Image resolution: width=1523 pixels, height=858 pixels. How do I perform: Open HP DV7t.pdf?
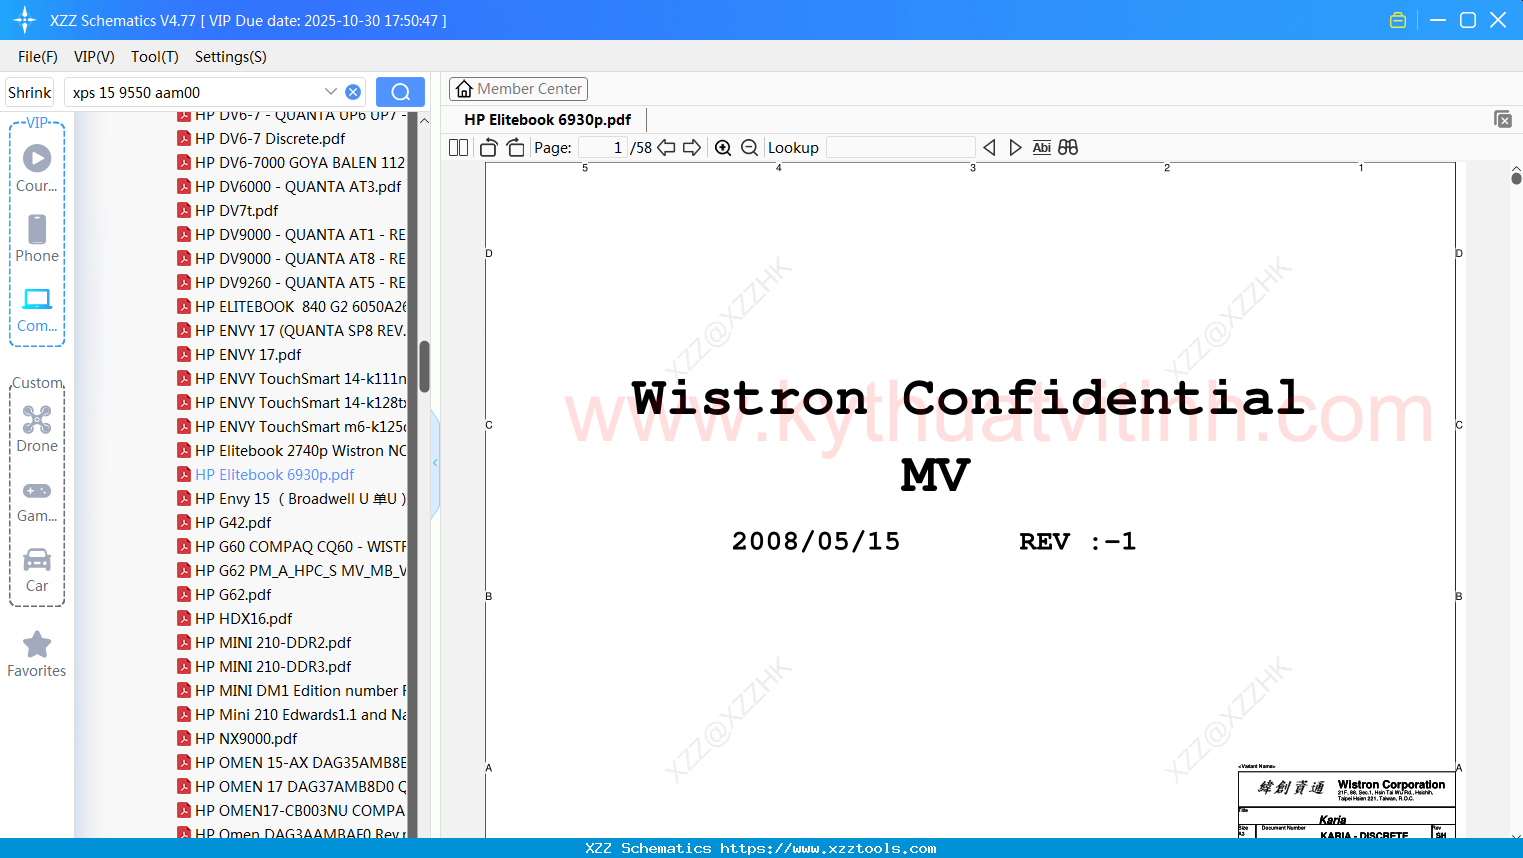pos(236,211)
